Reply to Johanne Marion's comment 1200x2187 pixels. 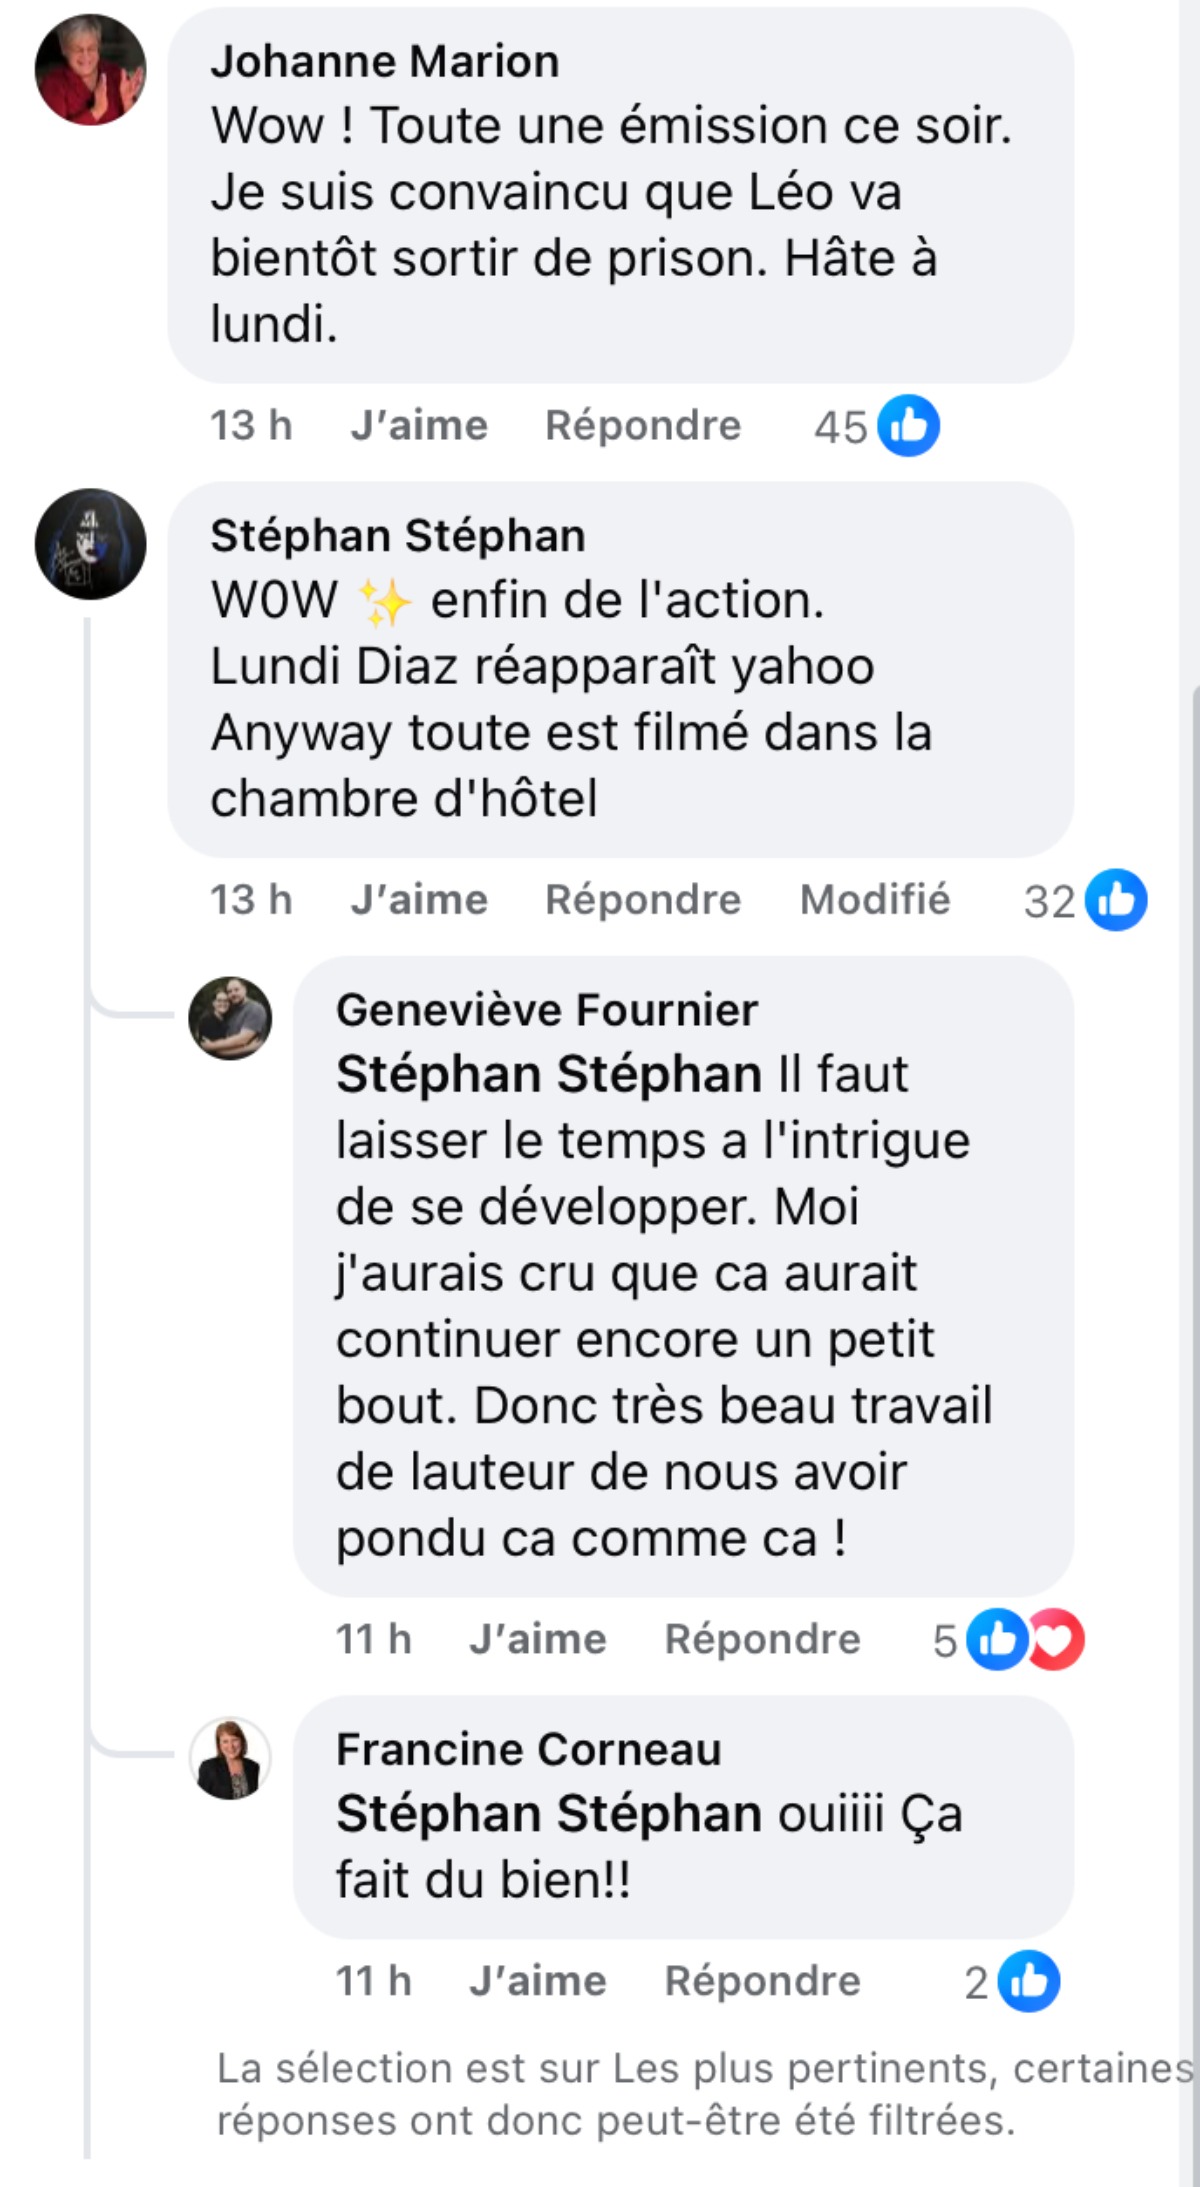643,426
